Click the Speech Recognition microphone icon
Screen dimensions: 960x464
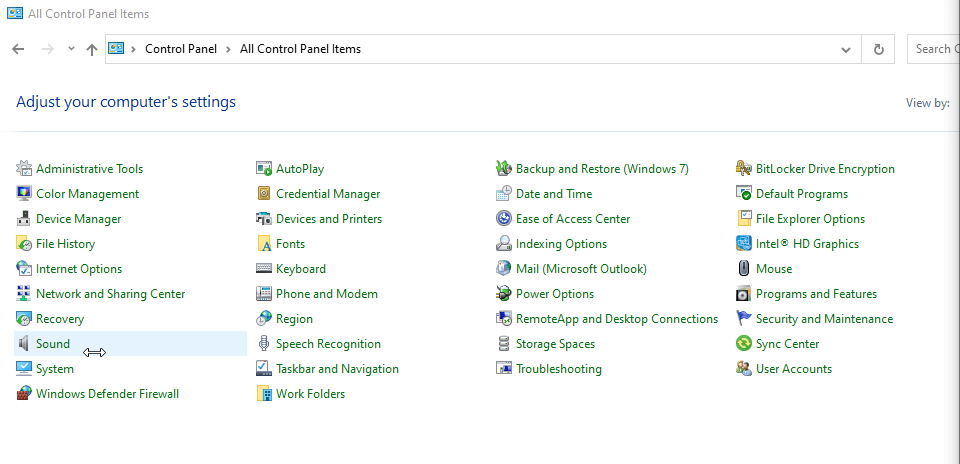(264, 343)
